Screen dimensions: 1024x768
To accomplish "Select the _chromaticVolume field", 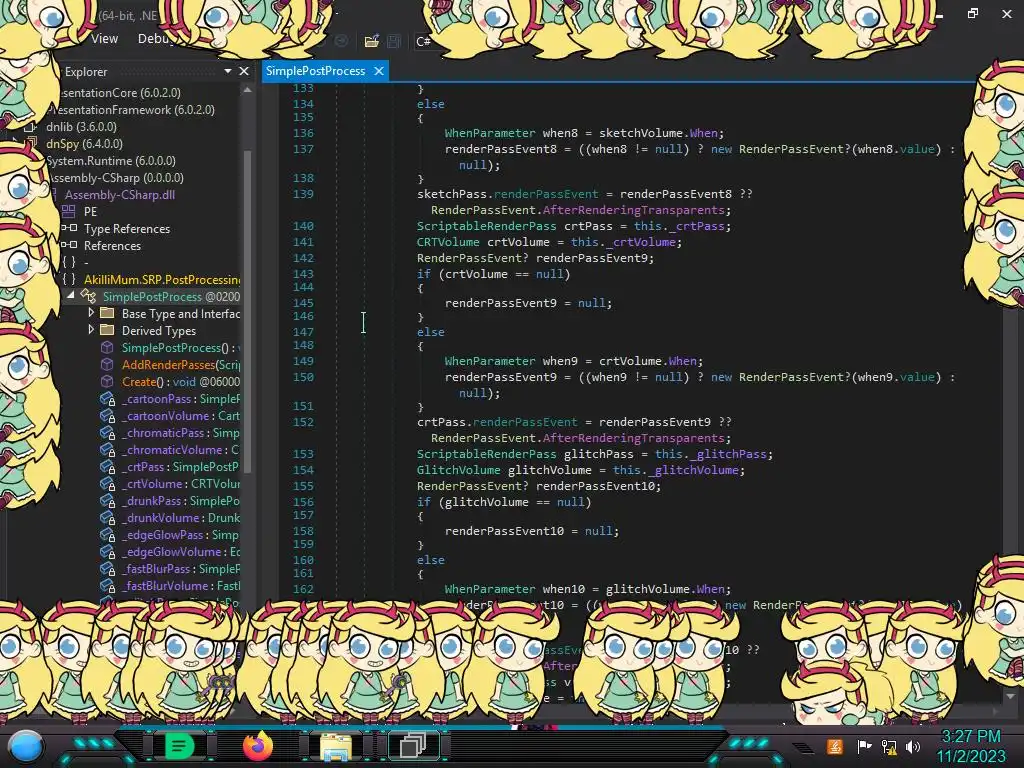I will pyautogui.click(x=181, y=450).
